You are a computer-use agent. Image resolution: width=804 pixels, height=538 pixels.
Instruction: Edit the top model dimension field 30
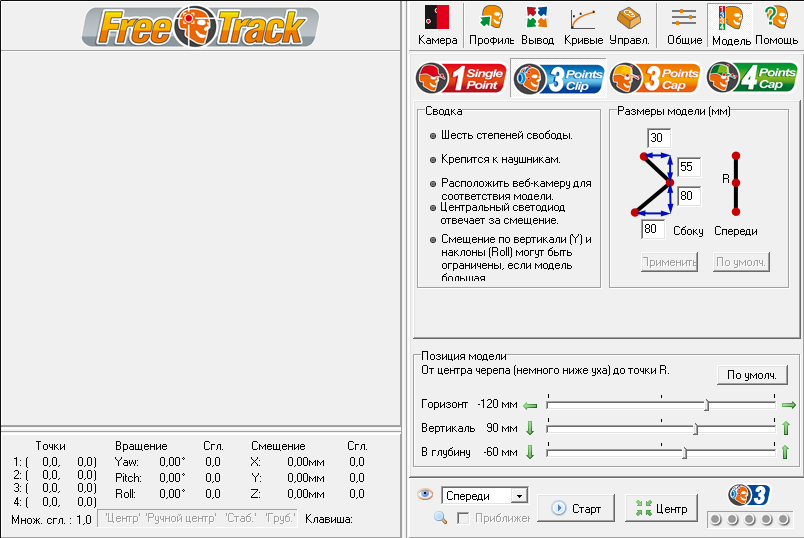point(658,138)
